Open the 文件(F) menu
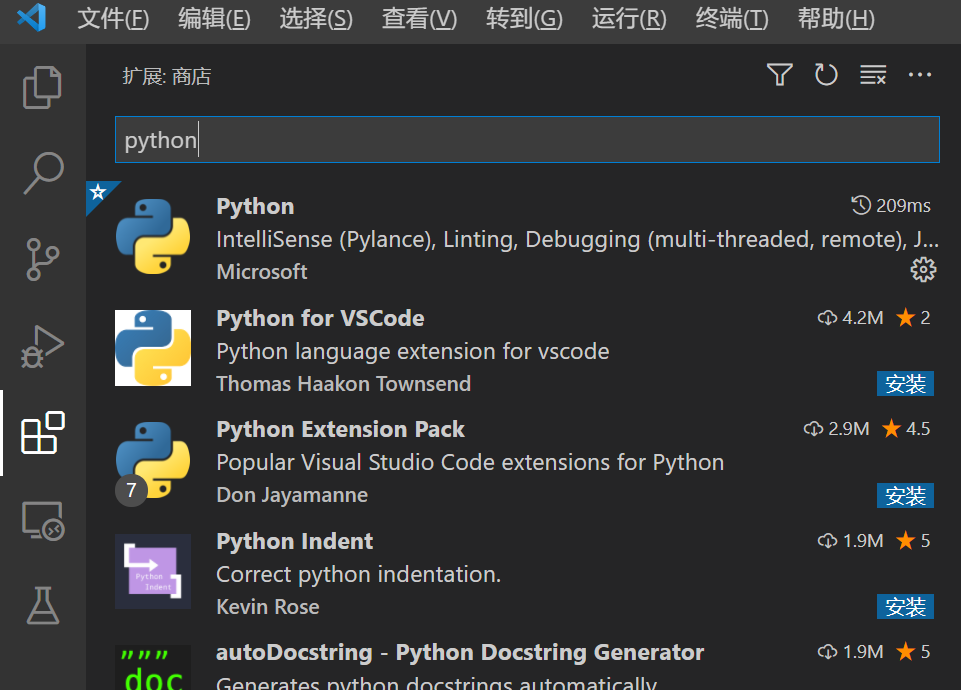Image resolution: width=961 pixels, height=690 pixels. 113,19
